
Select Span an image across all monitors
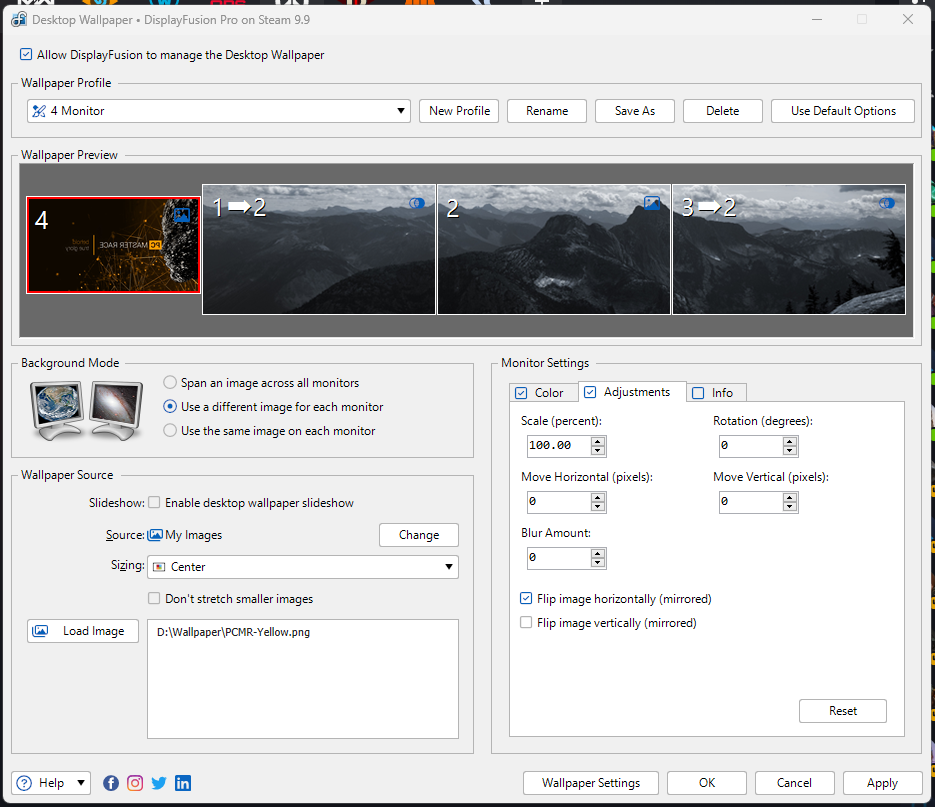(171, 383)
